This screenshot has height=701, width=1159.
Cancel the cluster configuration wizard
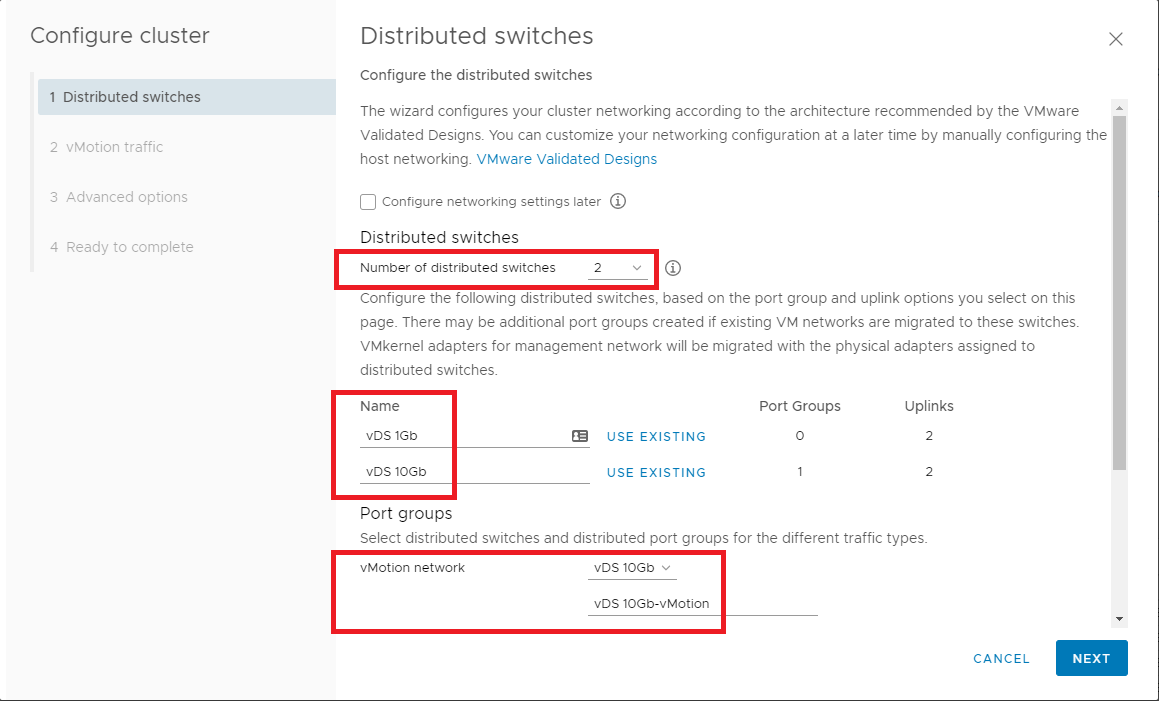click(1001, 658)
